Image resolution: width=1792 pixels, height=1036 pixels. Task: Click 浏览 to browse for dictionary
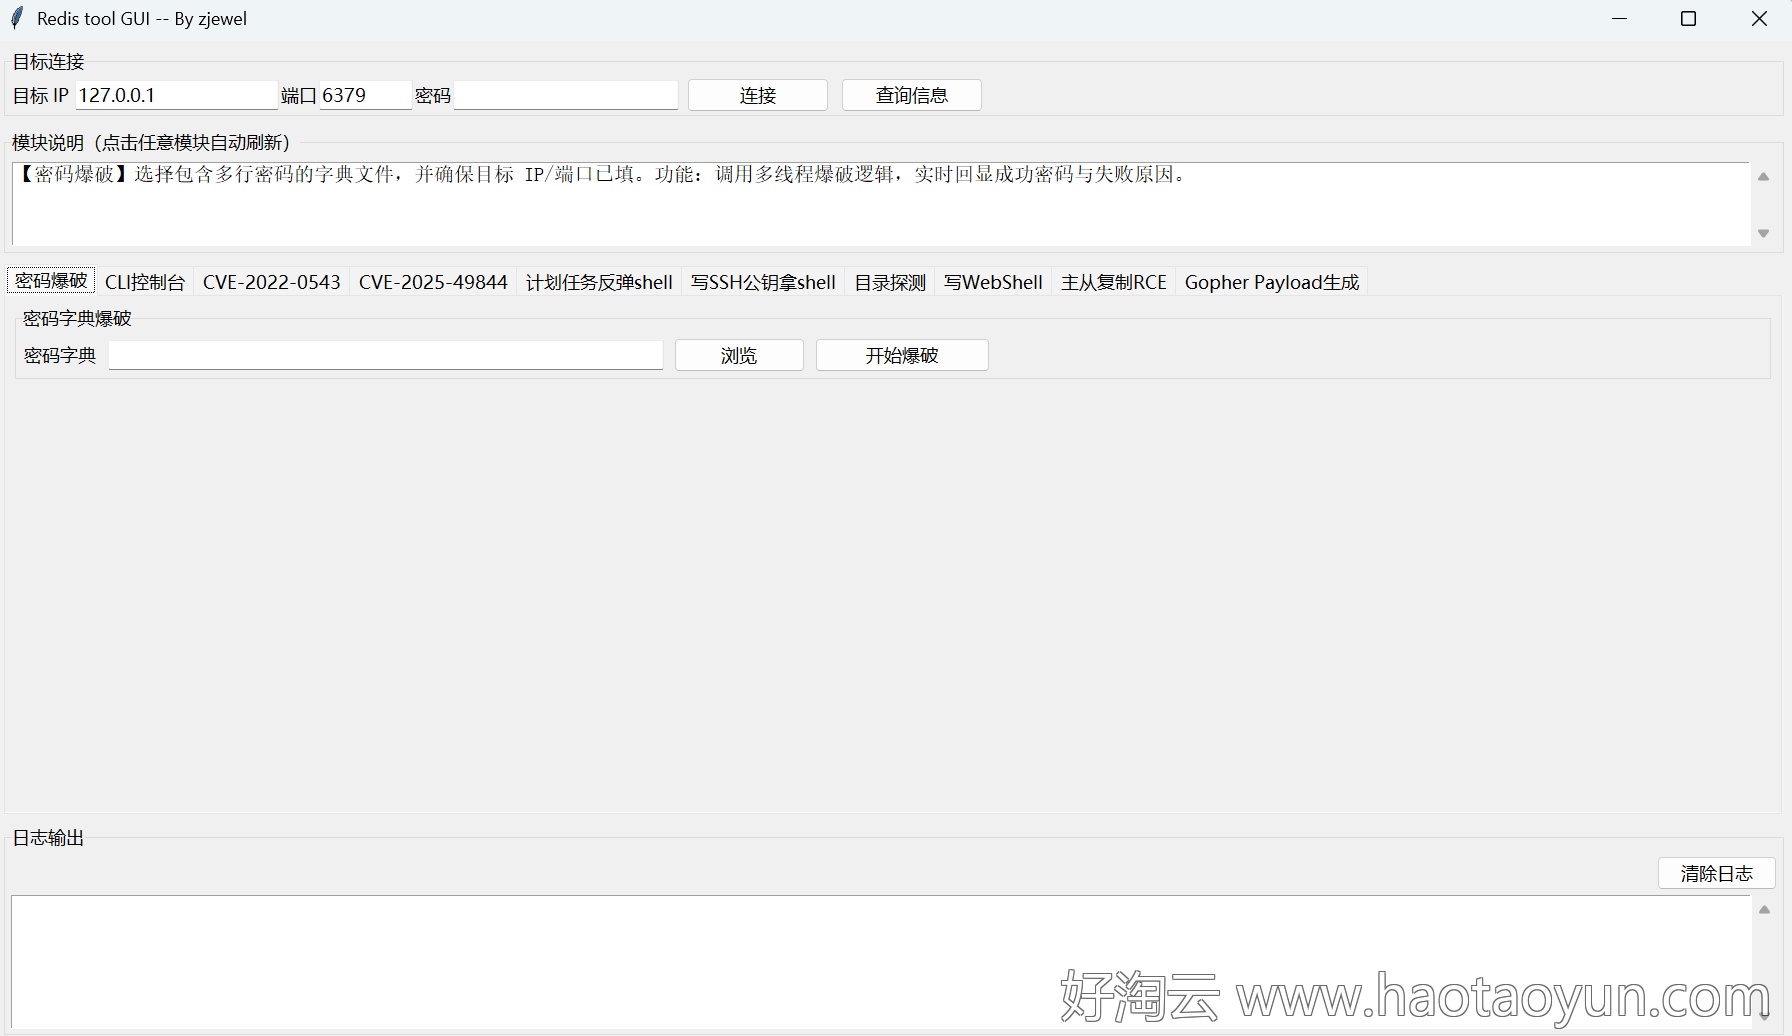(739, 355)
